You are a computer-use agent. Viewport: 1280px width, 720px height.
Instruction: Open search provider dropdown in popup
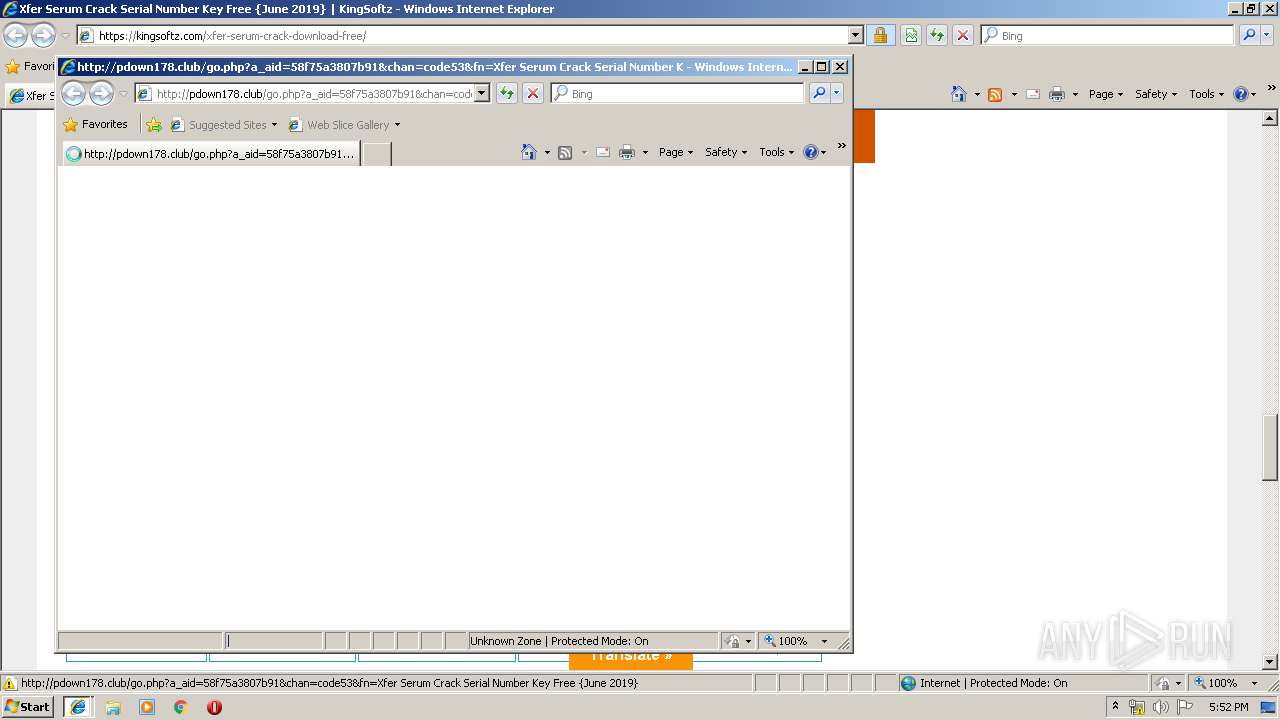pos(837,93)
